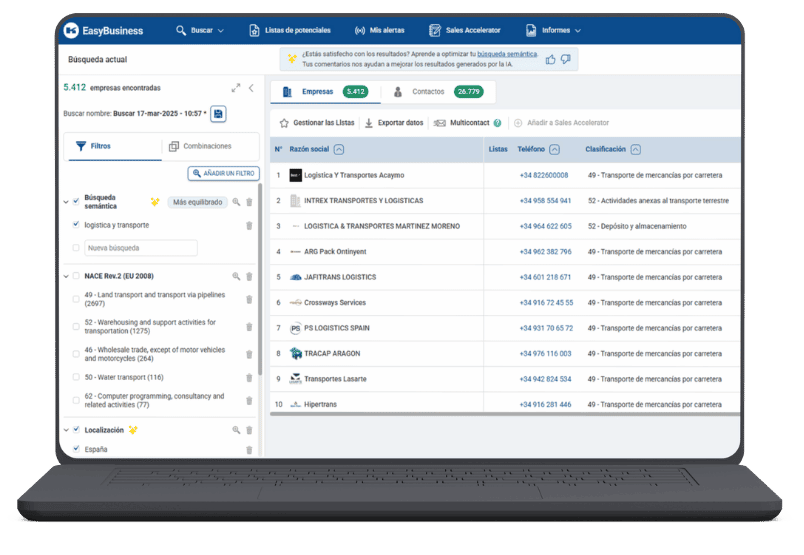The width and height of the screenshot is (804, 555).
Task: Open the Multicontact help question mark
Action: point(497,123)
